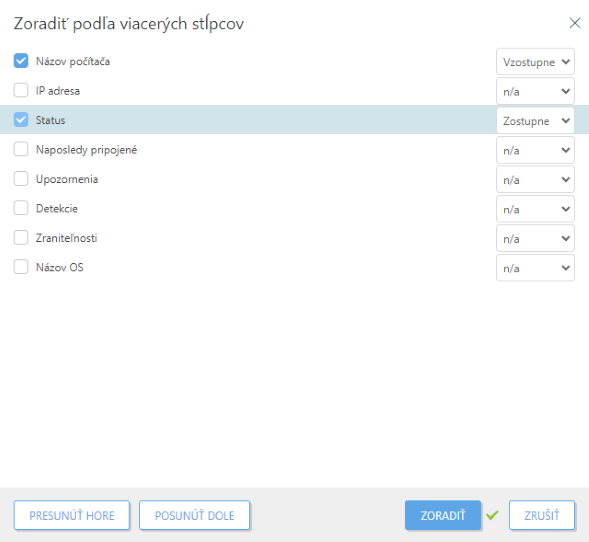Apply sorting with the ZORADIŤ button
The height and width of the screenshot is (542, 589).
(443, 515)
